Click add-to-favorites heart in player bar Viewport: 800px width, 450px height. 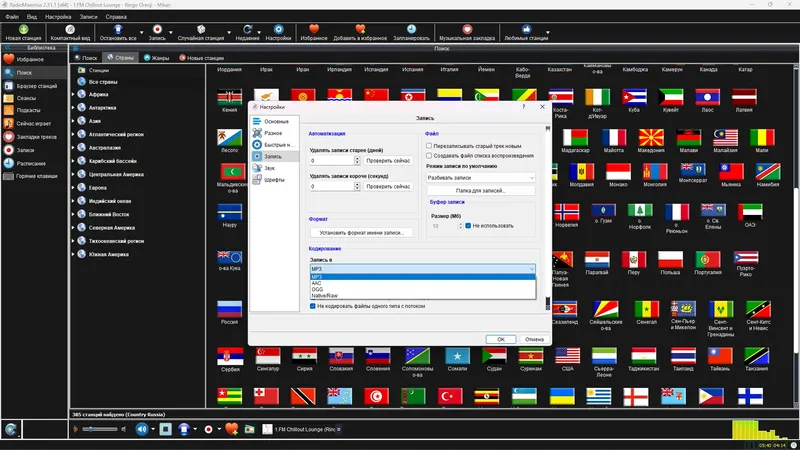[x=231, y=429]
